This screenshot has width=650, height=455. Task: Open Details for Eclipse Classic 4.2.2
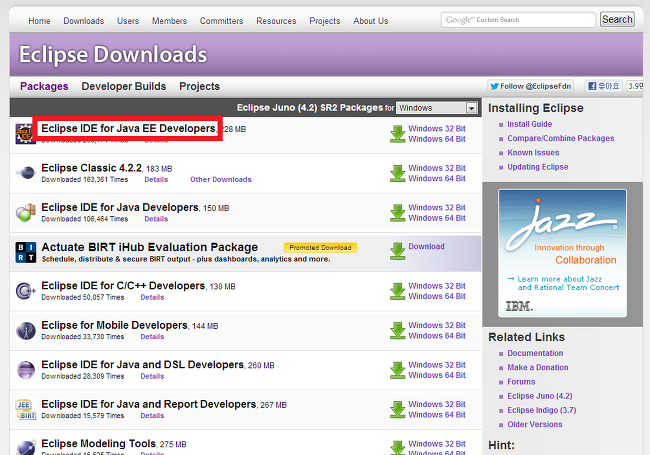pyautogui.click(x=156, y=179)
